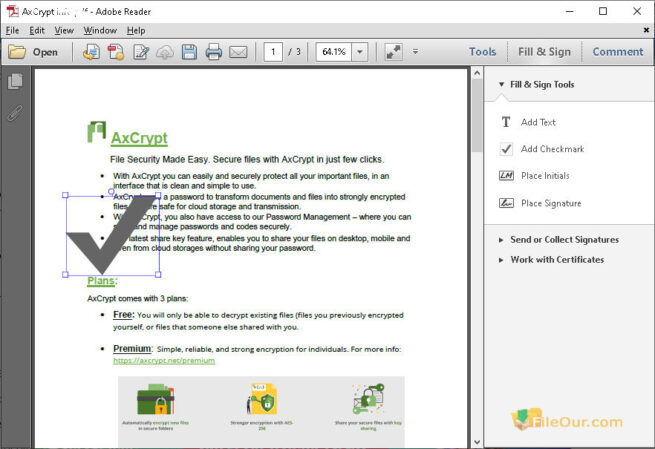Select the Place Initials tool icon
655x449 pixels.
coord(506,175)
